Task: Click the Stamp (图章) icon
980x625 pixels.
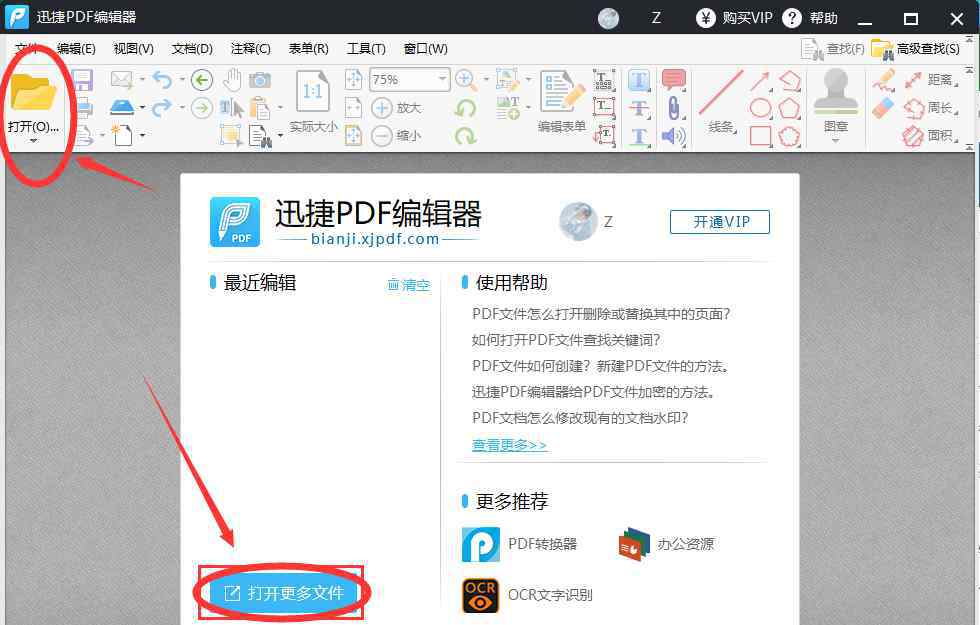Action: [x=835, y=92]
